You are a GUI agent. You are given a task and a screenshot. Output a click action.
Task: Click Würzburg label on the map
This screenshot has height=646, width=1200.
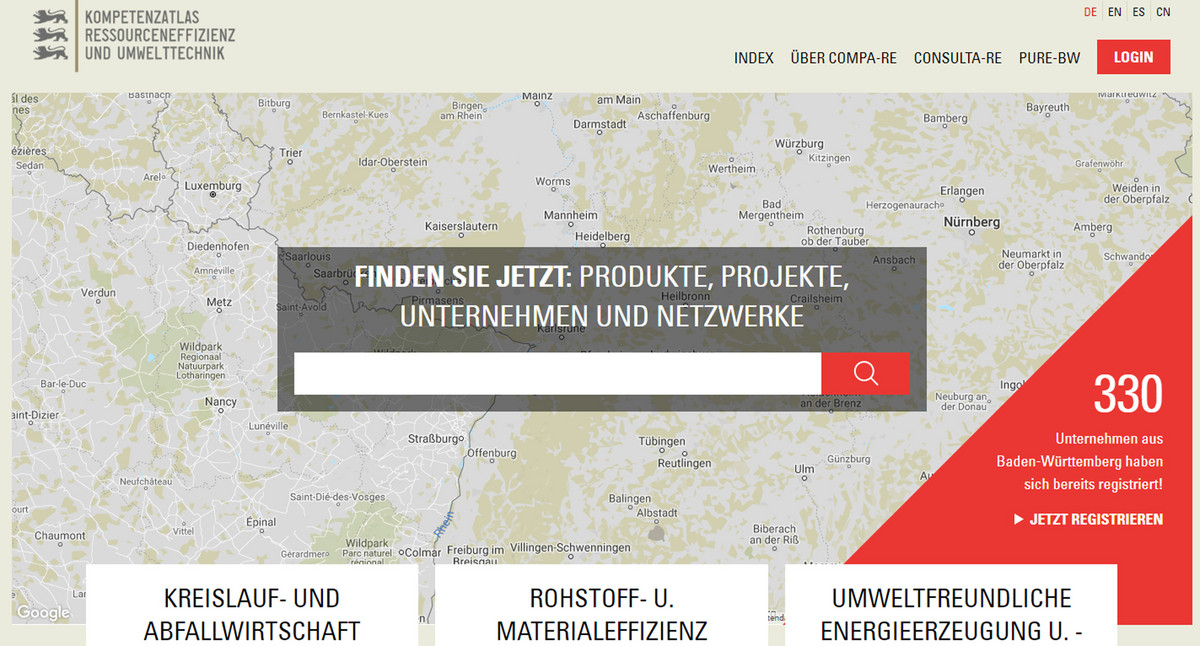[x=798, y=143]
